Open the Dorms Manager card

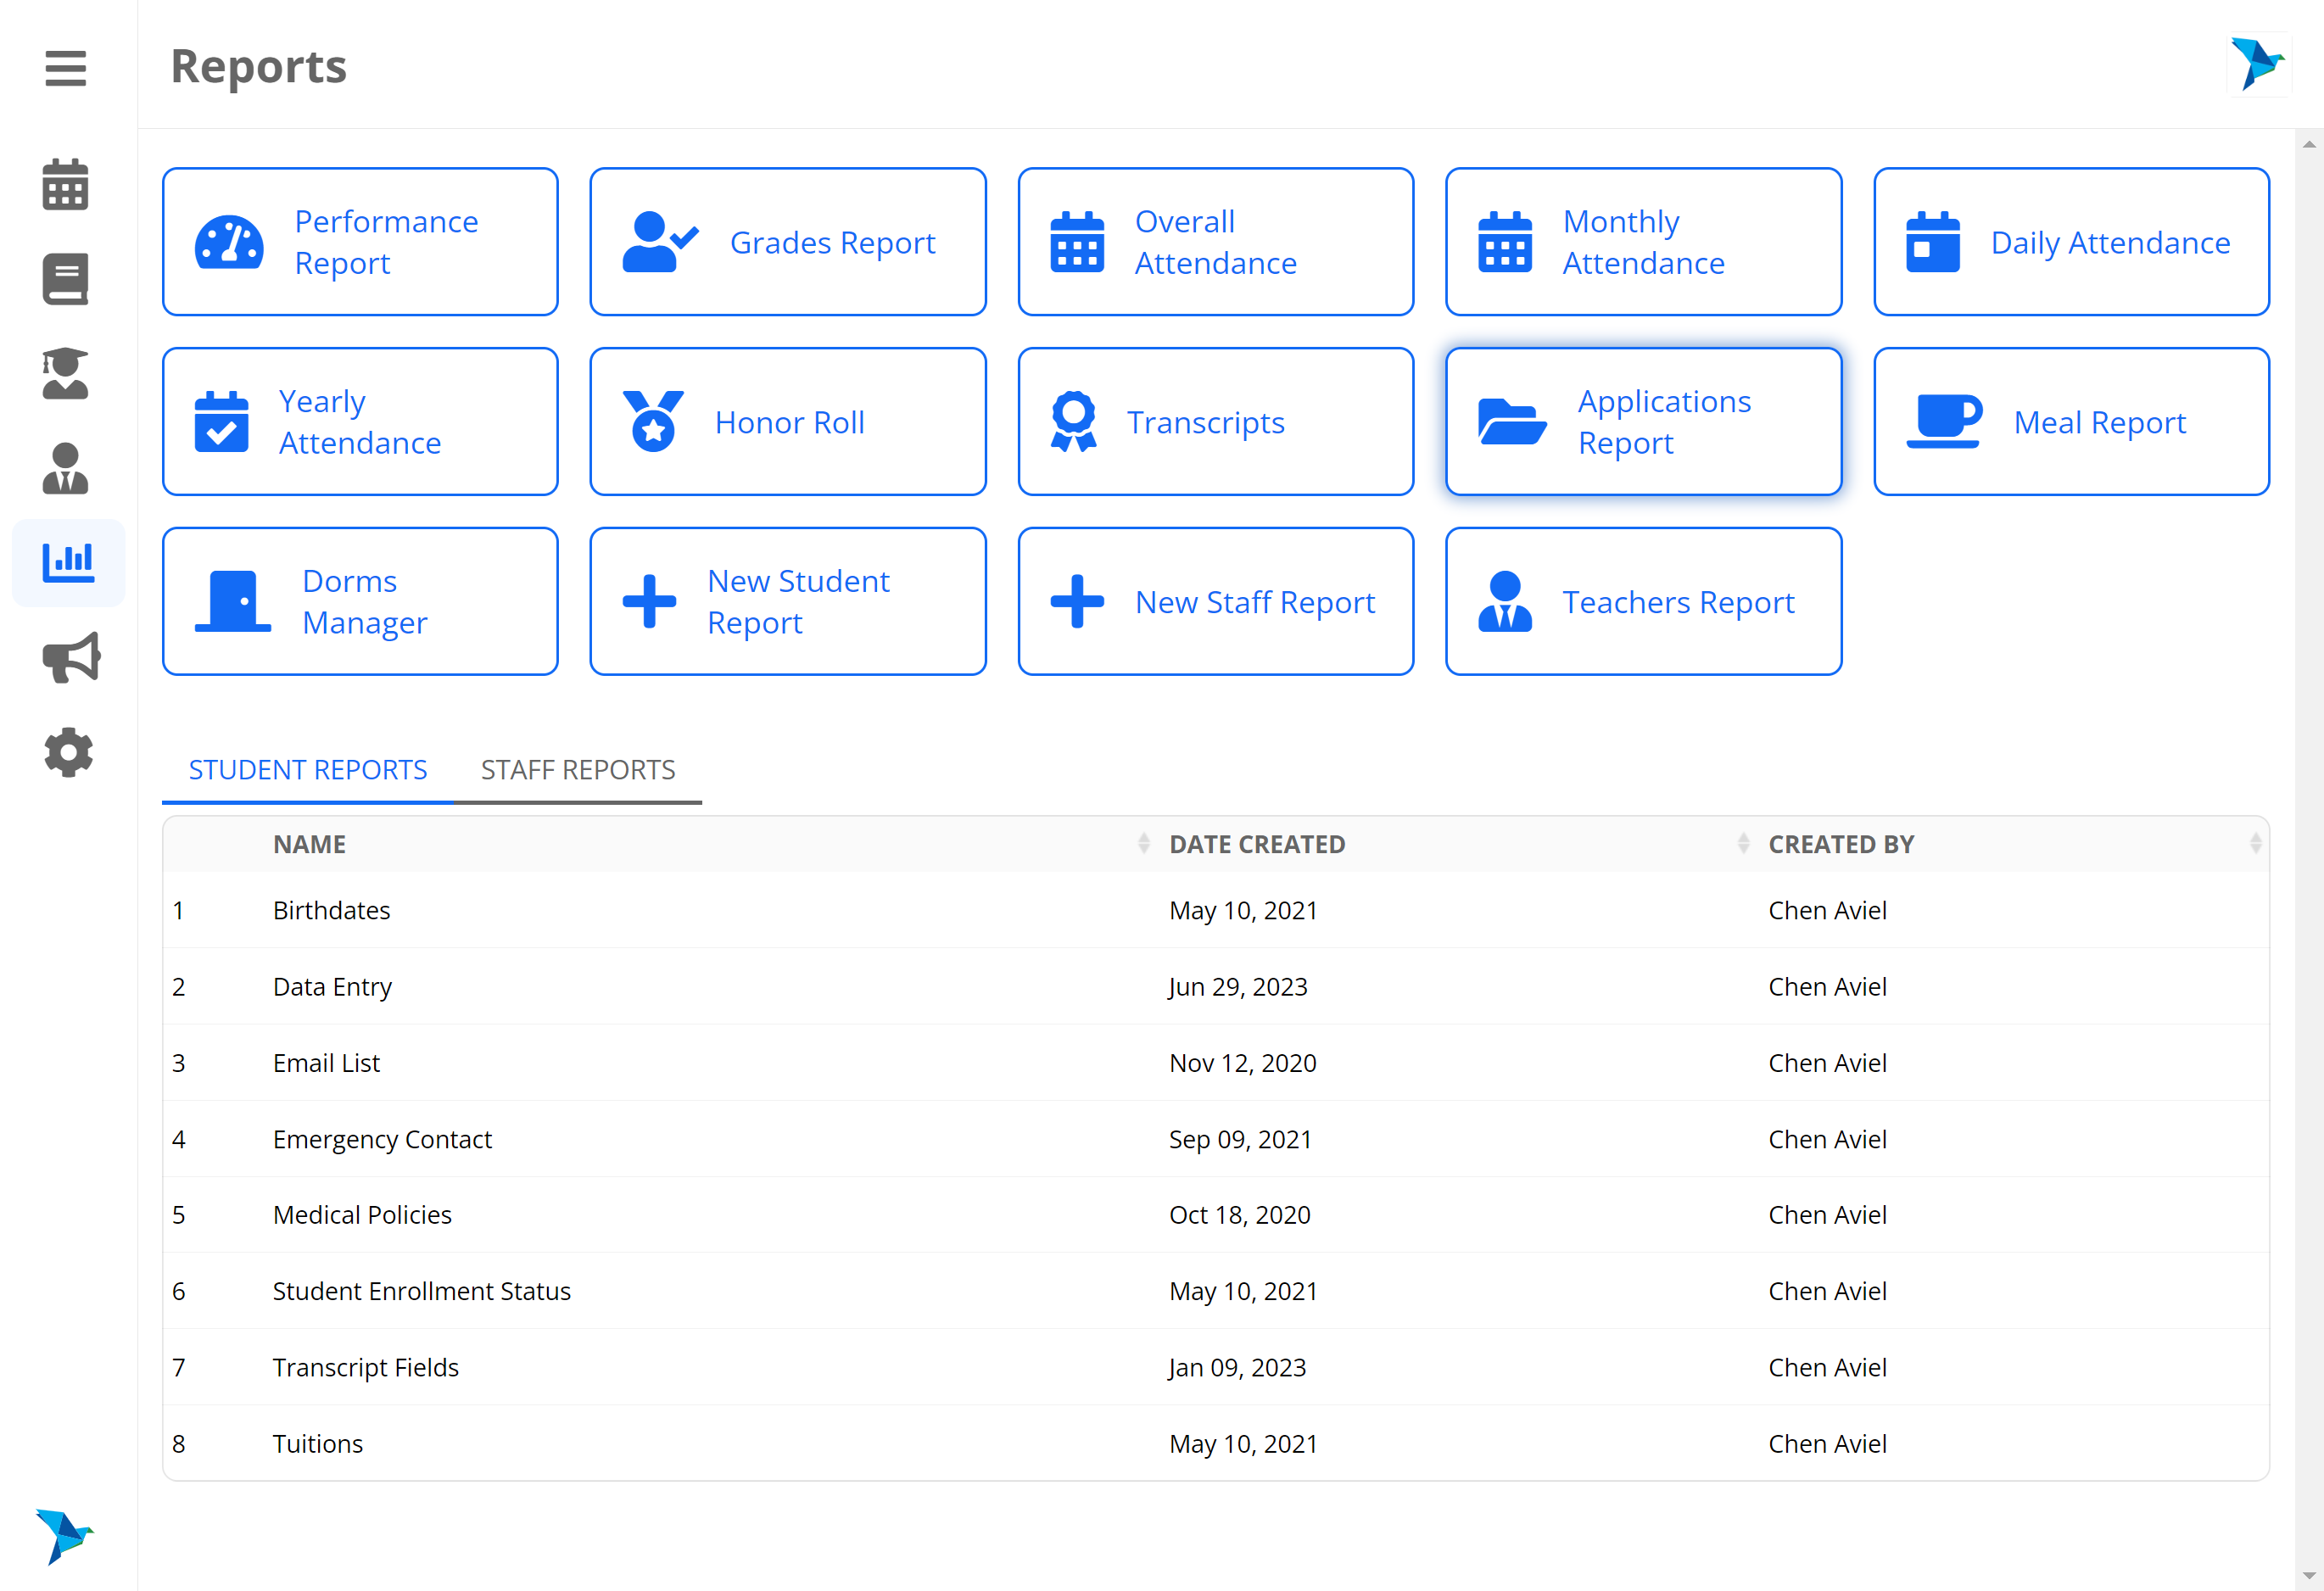pyautogui.click(x=360, y=601)
